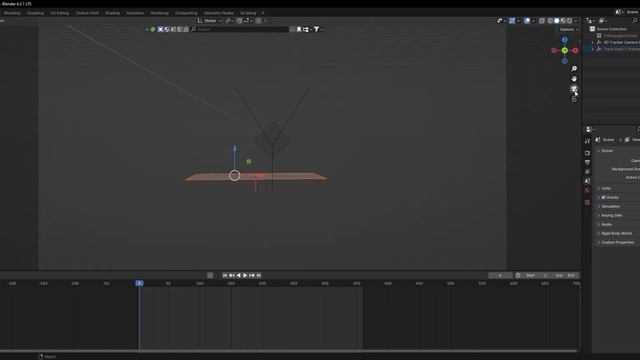640x360 pixels.
Task: Click the blue current frame marker
Action: click(x=139, y=283)
